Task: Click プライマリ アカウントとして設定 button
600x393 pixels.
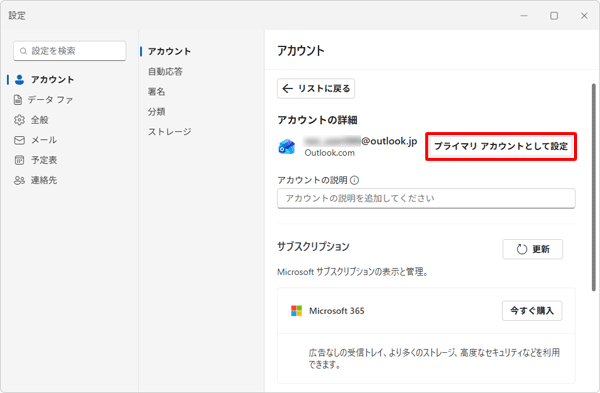Action: (501, 146)
